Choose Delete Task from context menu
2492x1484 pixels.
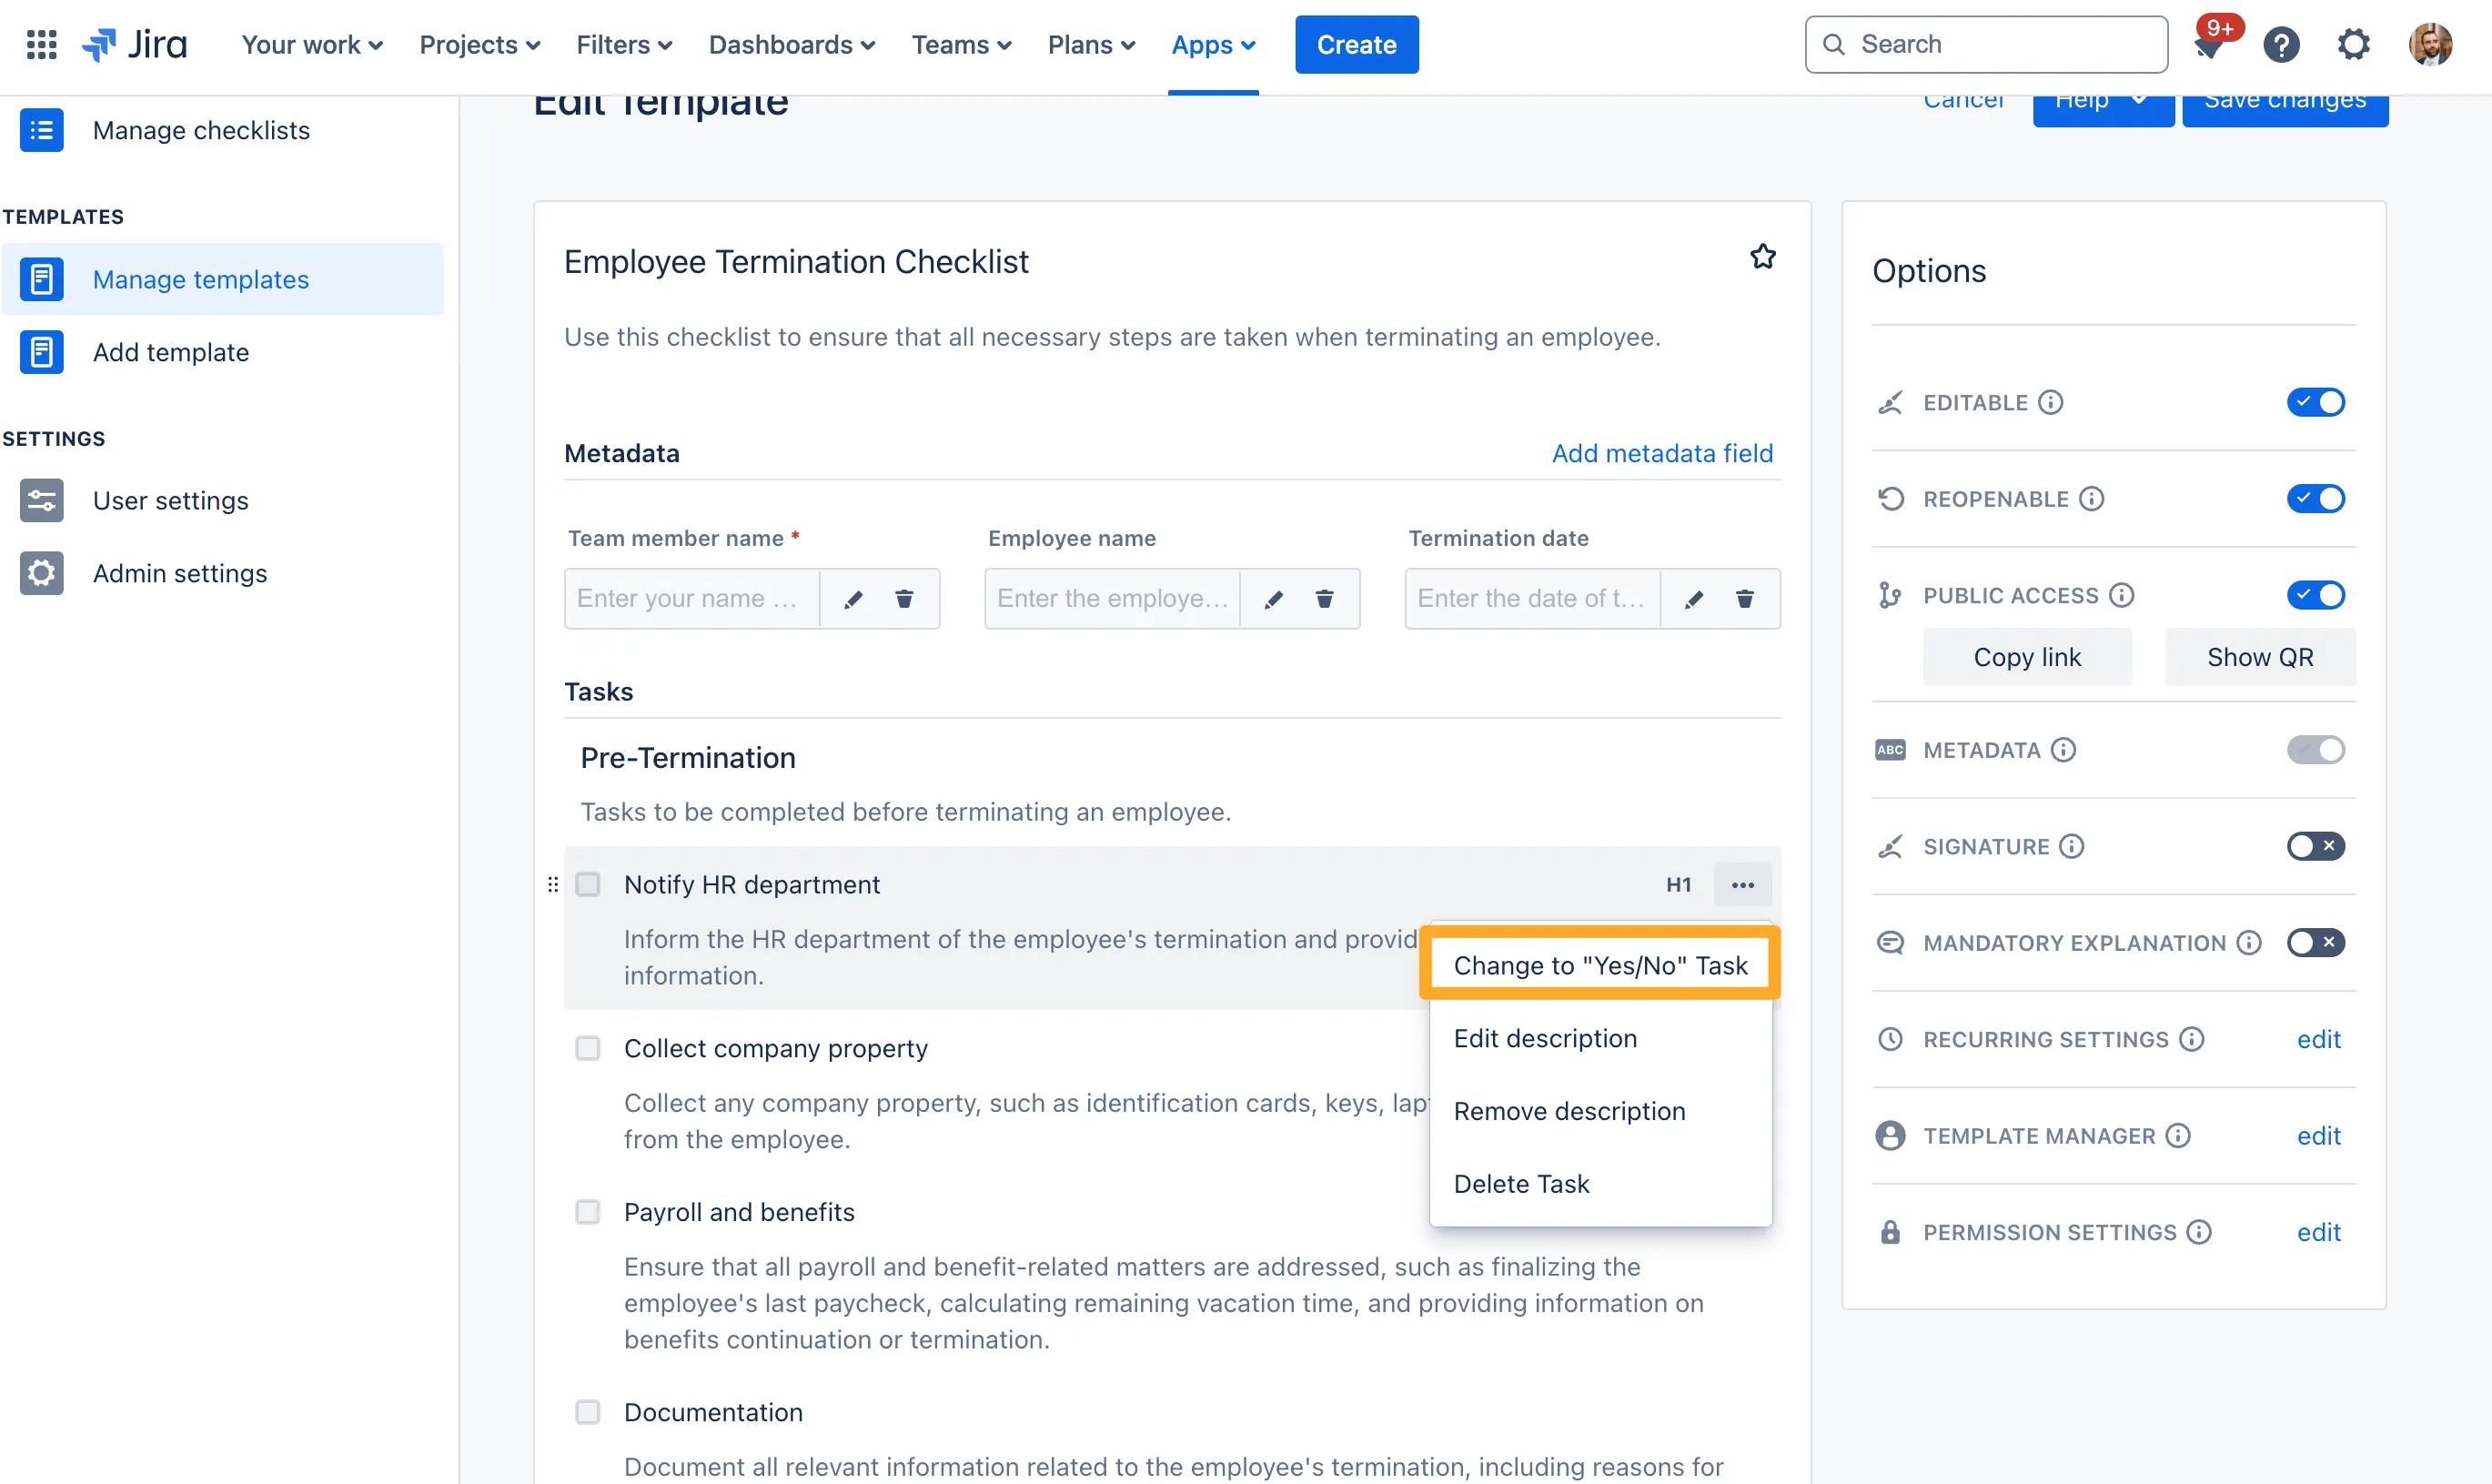point(1520,1183)
